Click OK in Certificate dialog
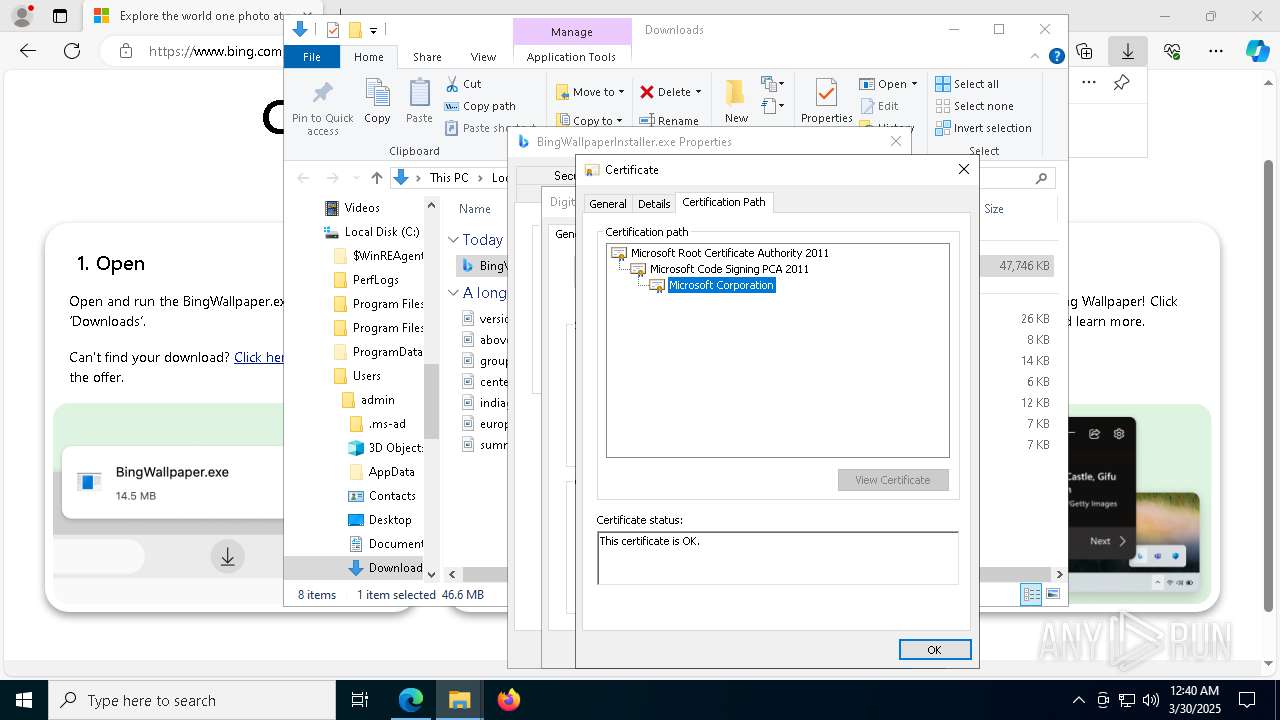Viewport: 1280px width, 720px height. tap(934, 650)
